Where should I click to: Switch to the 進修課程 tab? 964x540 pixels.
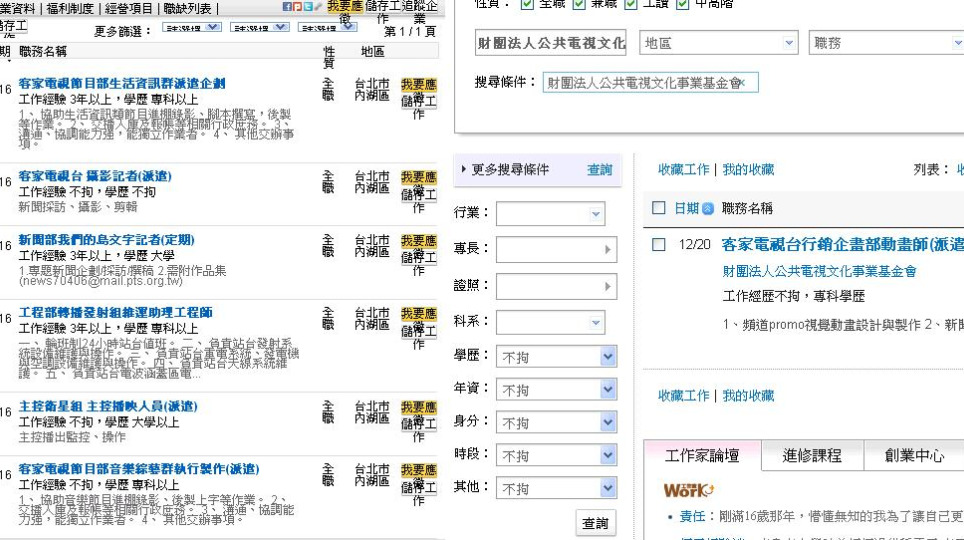point(811,456)
